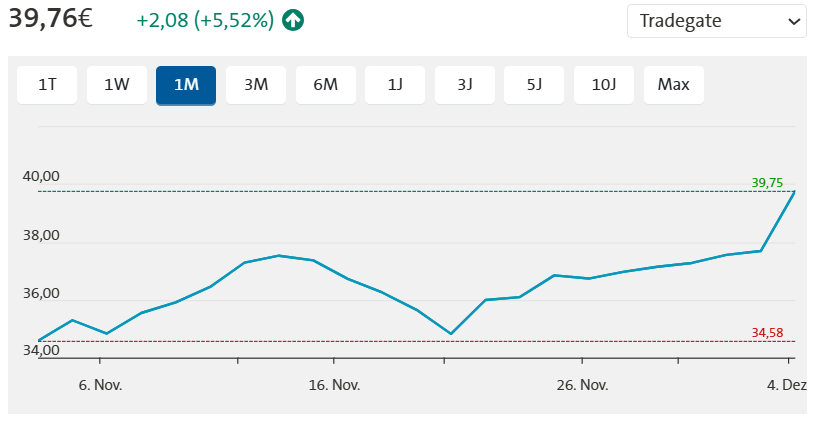Click the 26. Nov. date axis label
Screen dimensions: 813x422
(x=582, y=385)
